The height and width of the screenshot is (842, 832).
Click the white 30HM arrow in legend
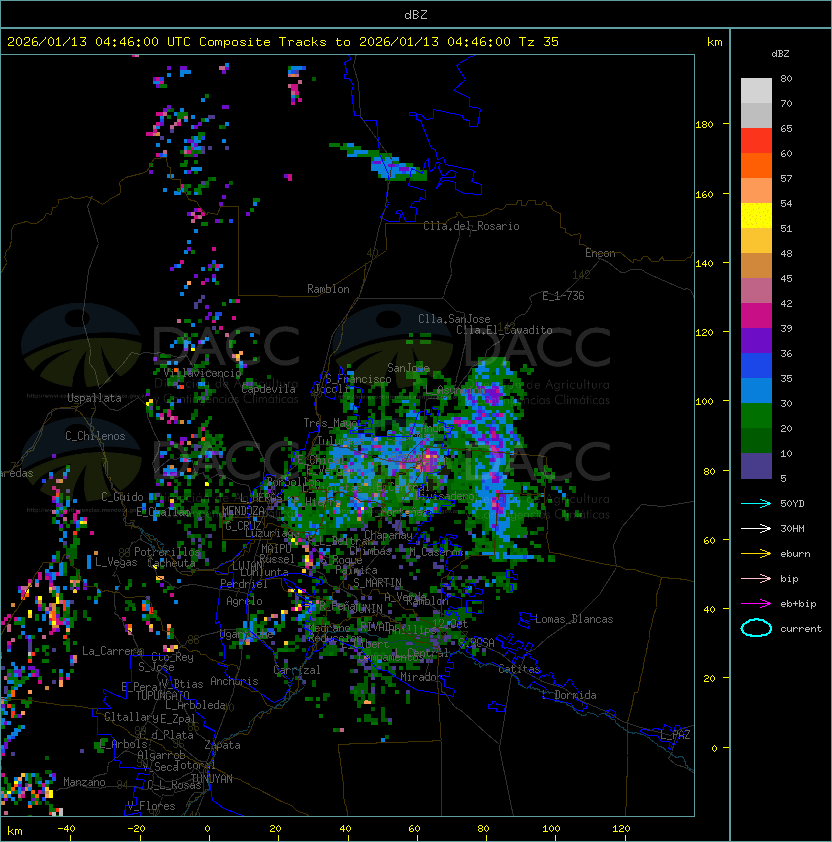[756, 528]
